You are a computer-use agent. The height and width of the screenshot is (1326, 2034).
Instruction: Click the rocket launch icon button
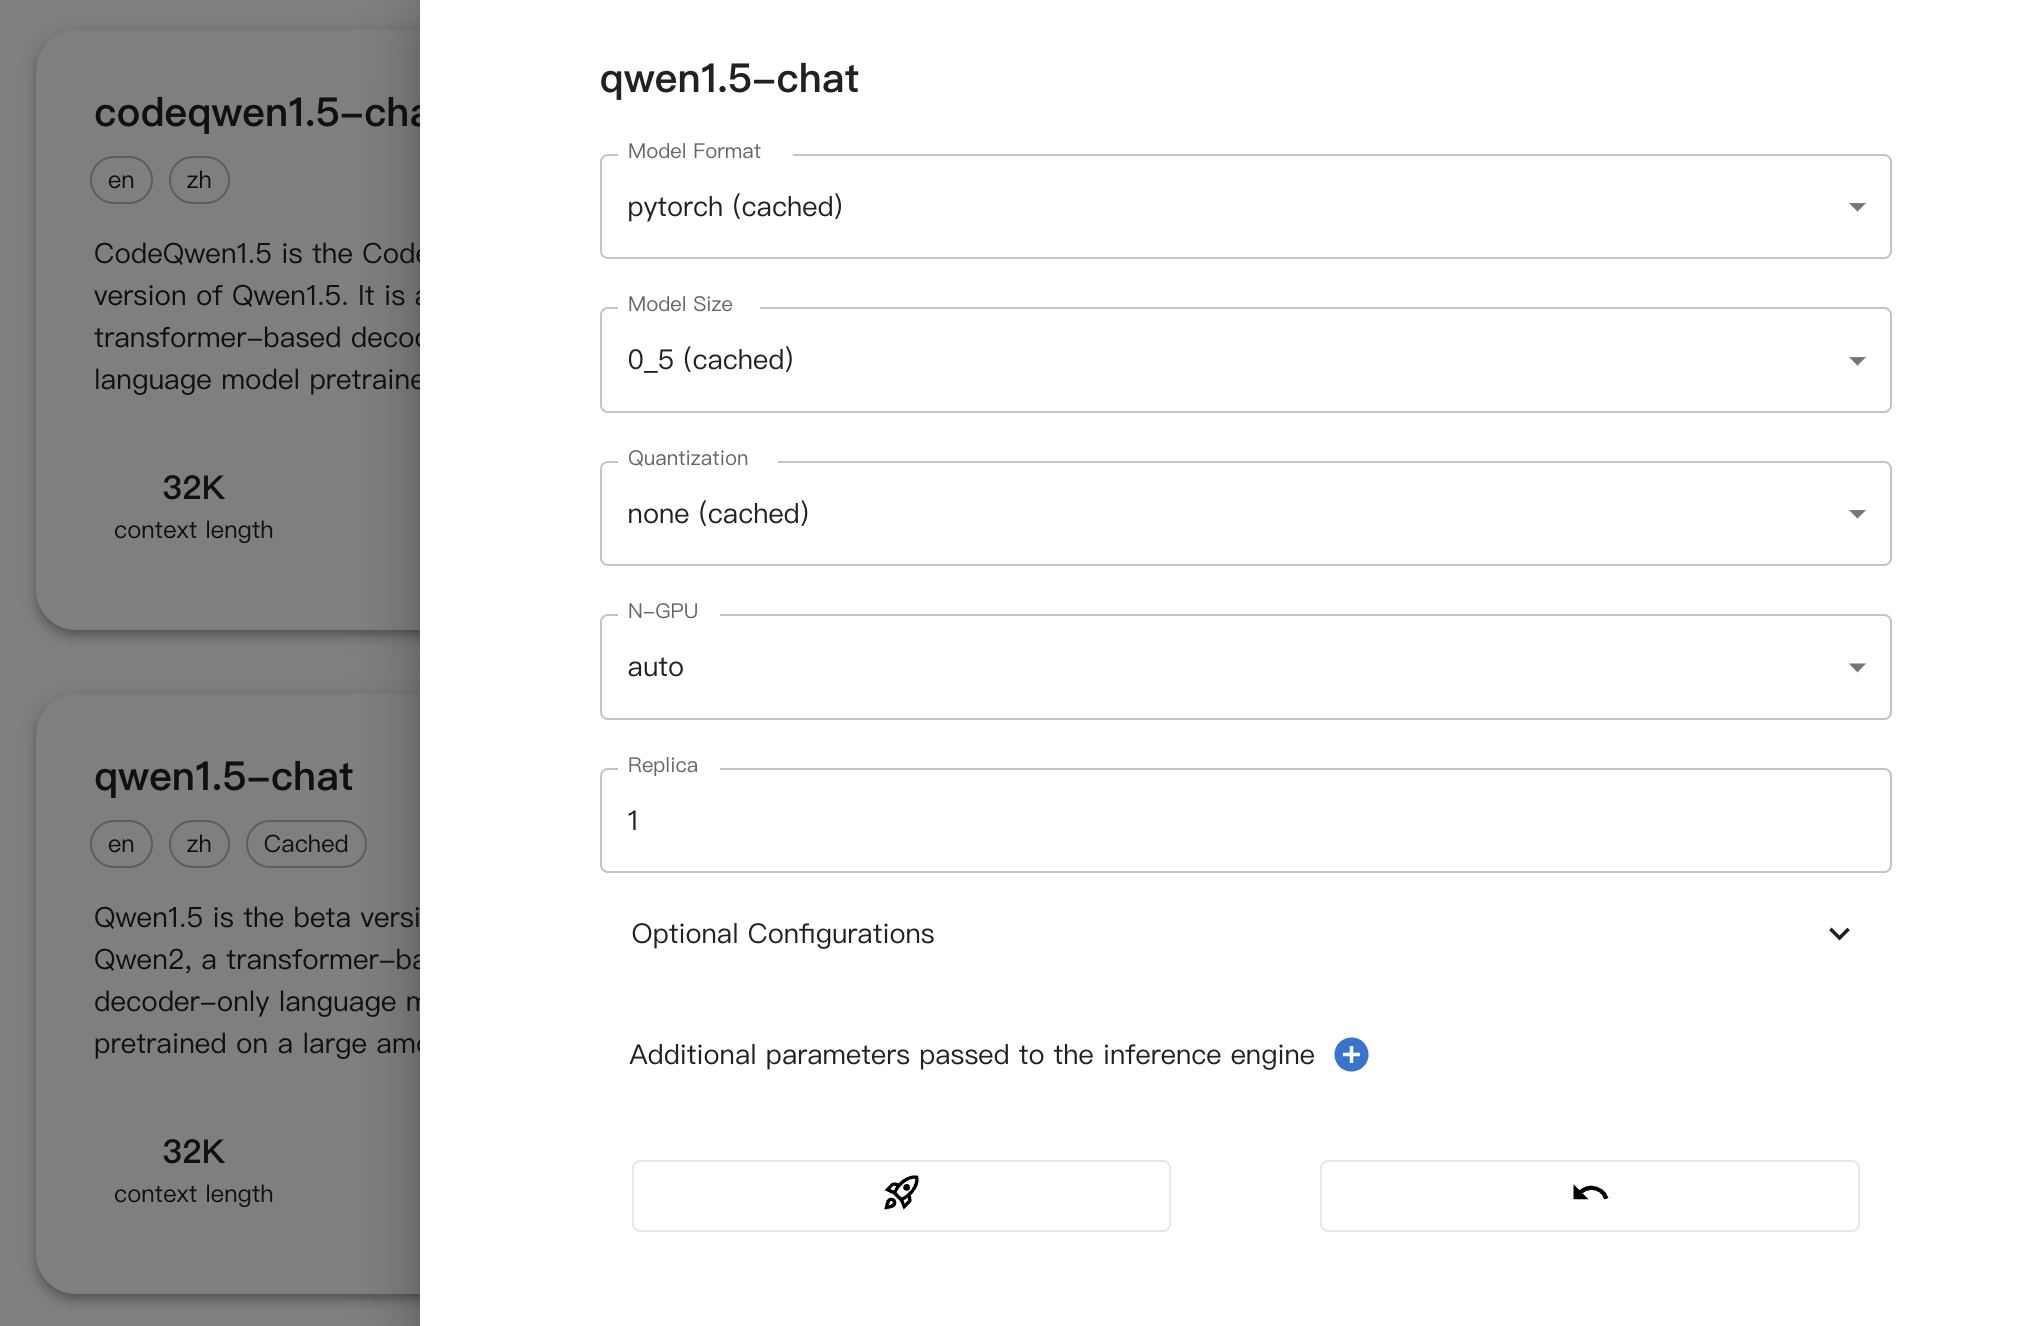tap(900, 1195)
